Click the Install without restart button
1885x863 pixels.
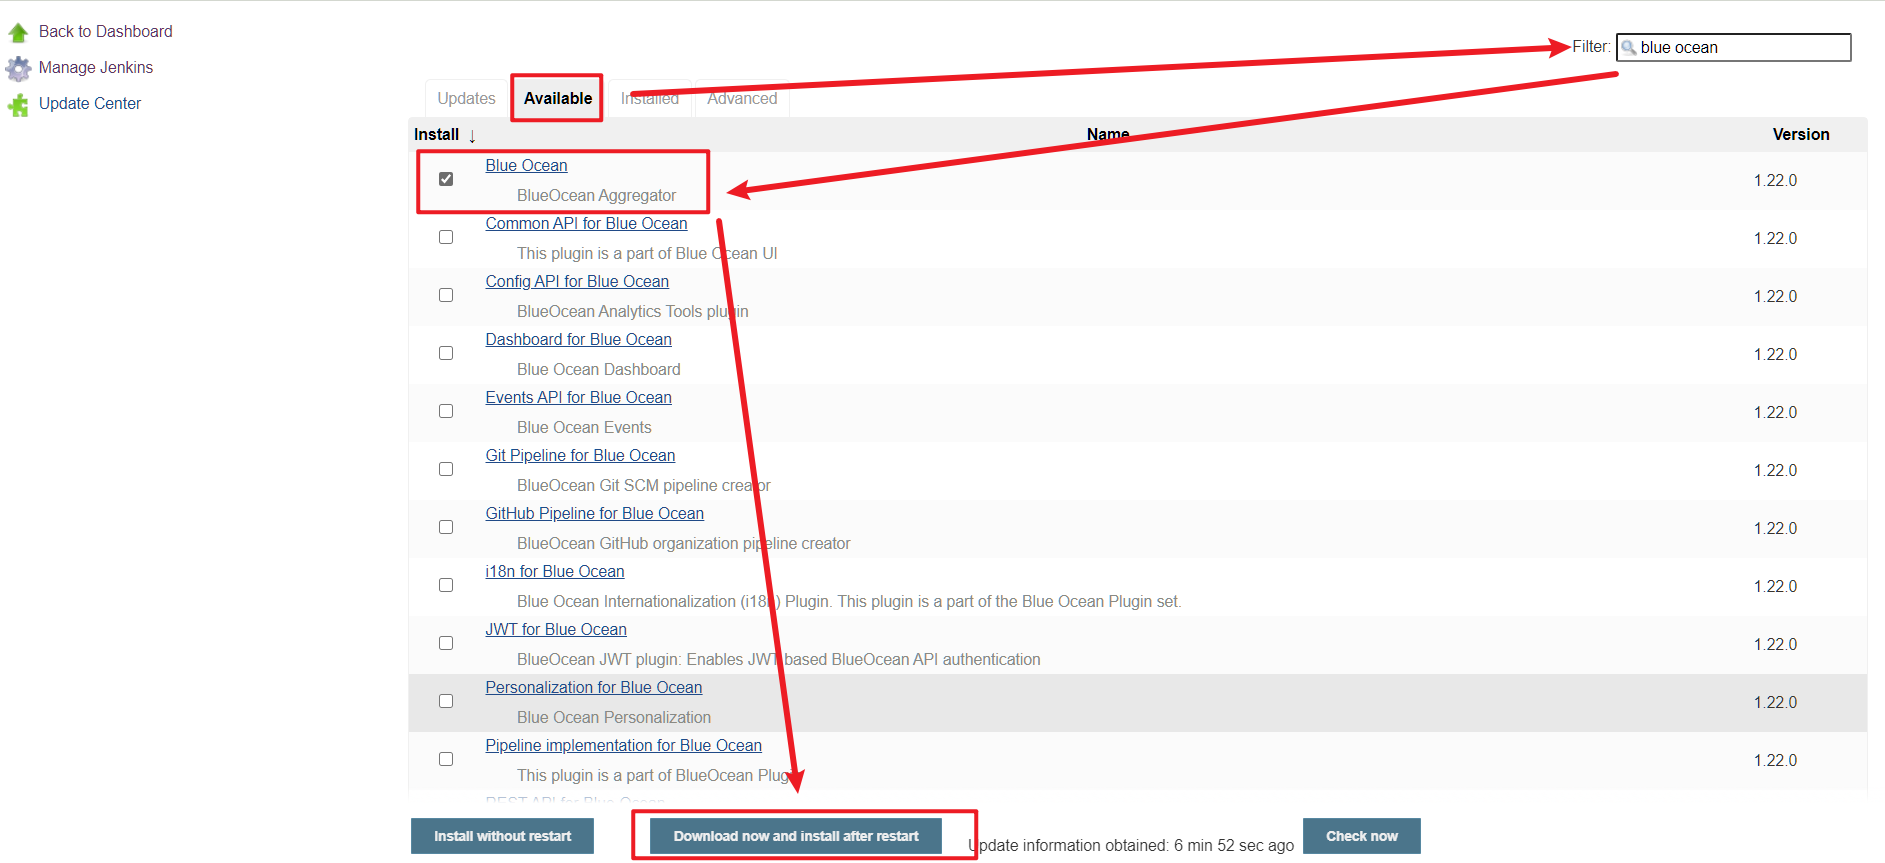tap(502, 836)
